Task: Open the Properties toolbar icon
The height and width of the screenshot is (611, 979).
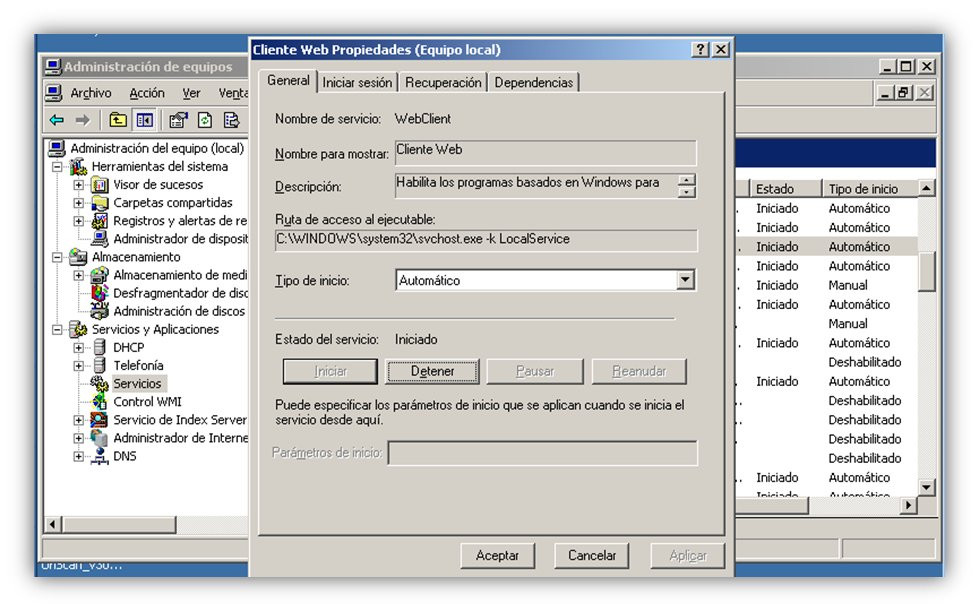Action: click(178, 120)
